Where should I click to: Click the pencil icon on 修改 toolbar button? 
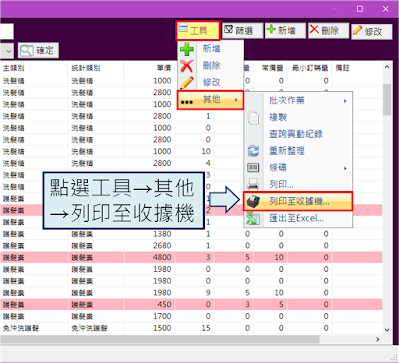coord(358,30)
